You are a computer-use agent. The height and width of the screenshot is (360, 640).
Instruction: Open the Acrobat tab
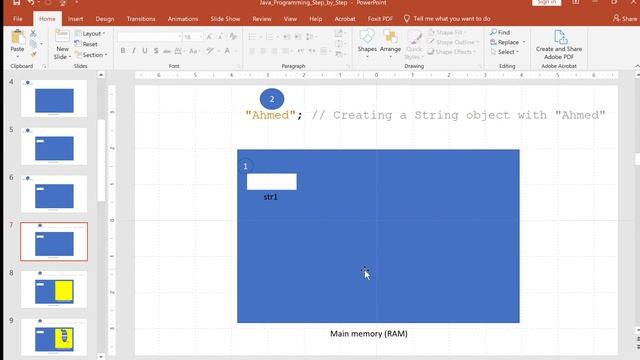point(345,19)
